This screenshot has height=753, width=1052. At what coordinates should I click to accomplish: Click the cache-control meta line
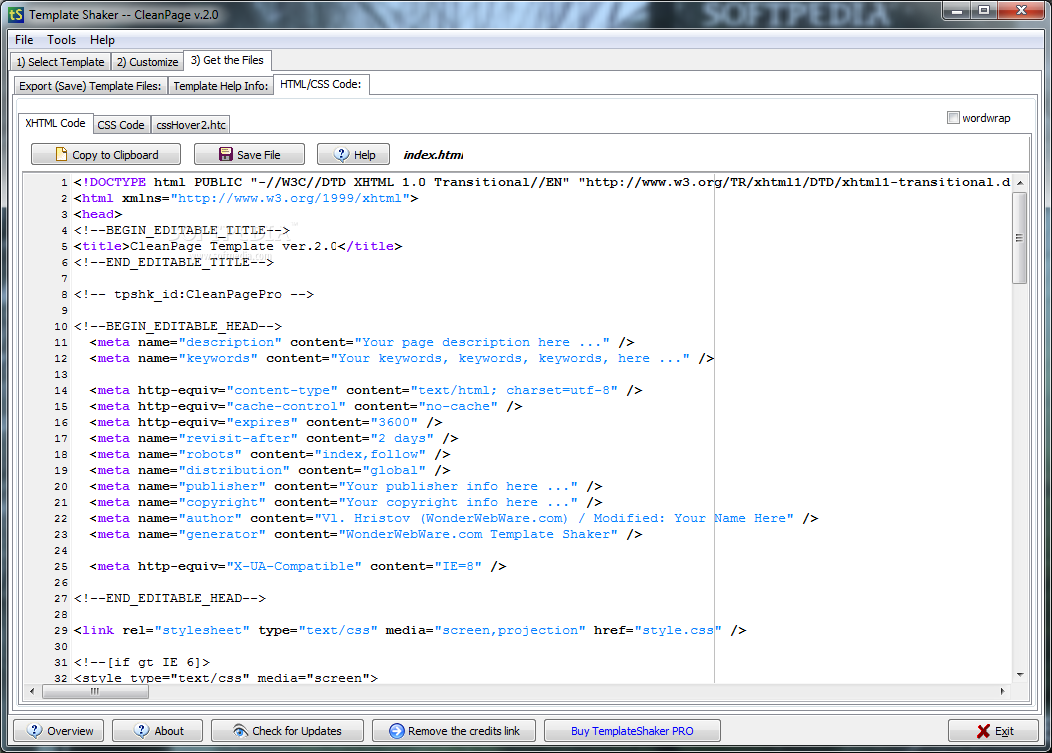(305, 407)
